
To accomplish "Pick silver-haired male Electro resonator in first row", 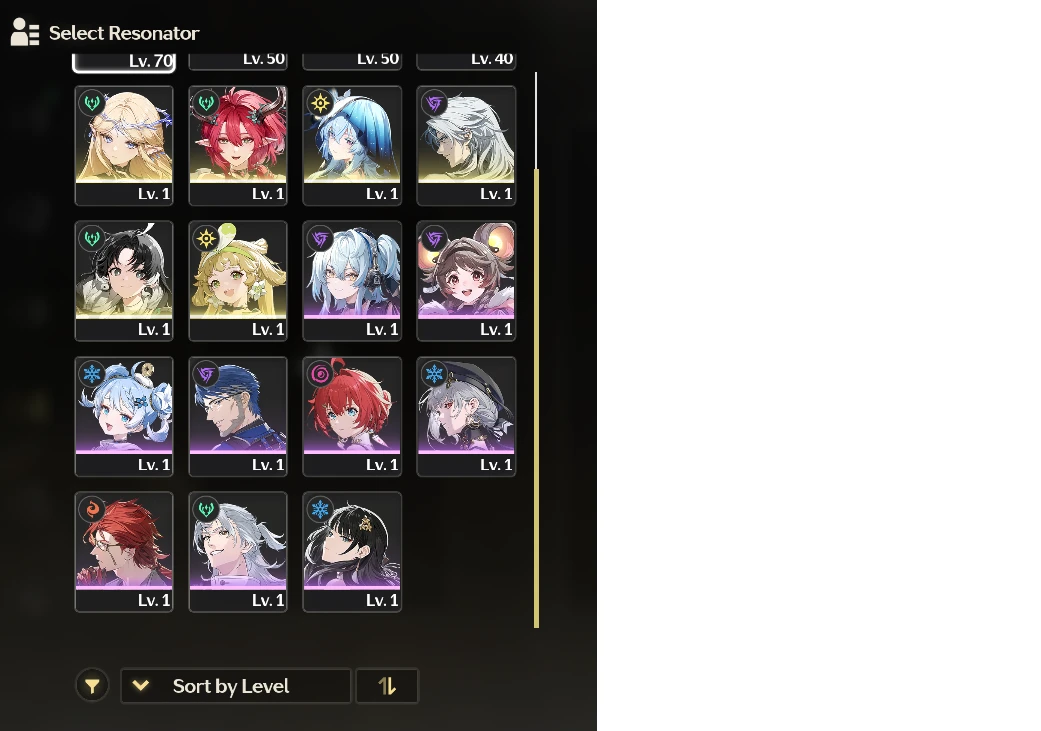I will [466, 145].
